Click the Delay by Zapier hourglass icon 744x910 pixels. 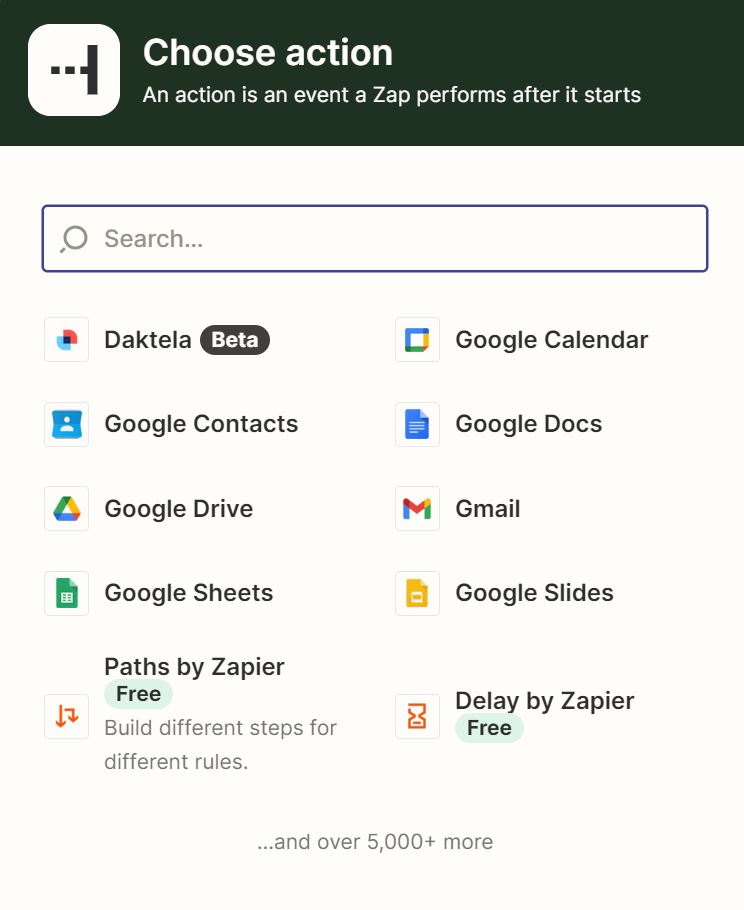point(417,716)
